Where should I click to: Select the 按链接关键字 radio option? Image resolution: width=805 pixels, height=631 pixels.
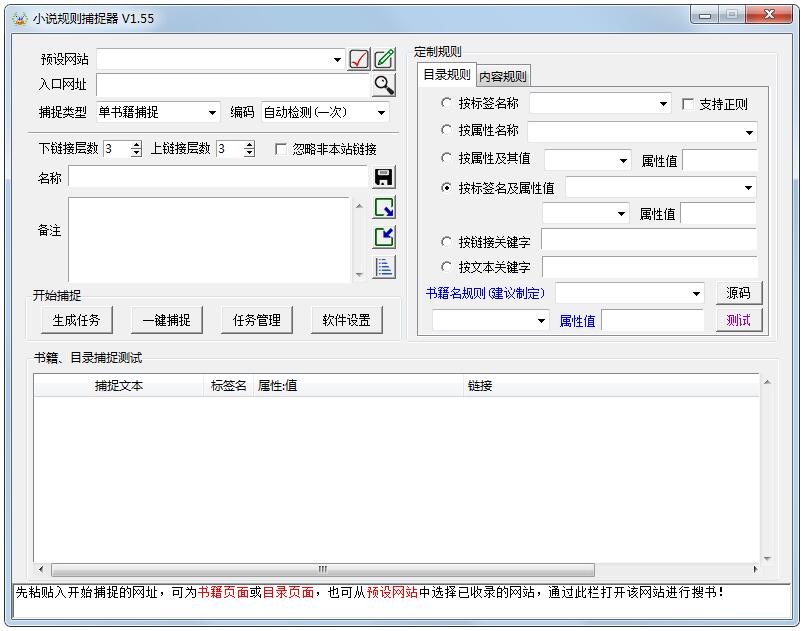pos(447,241)
